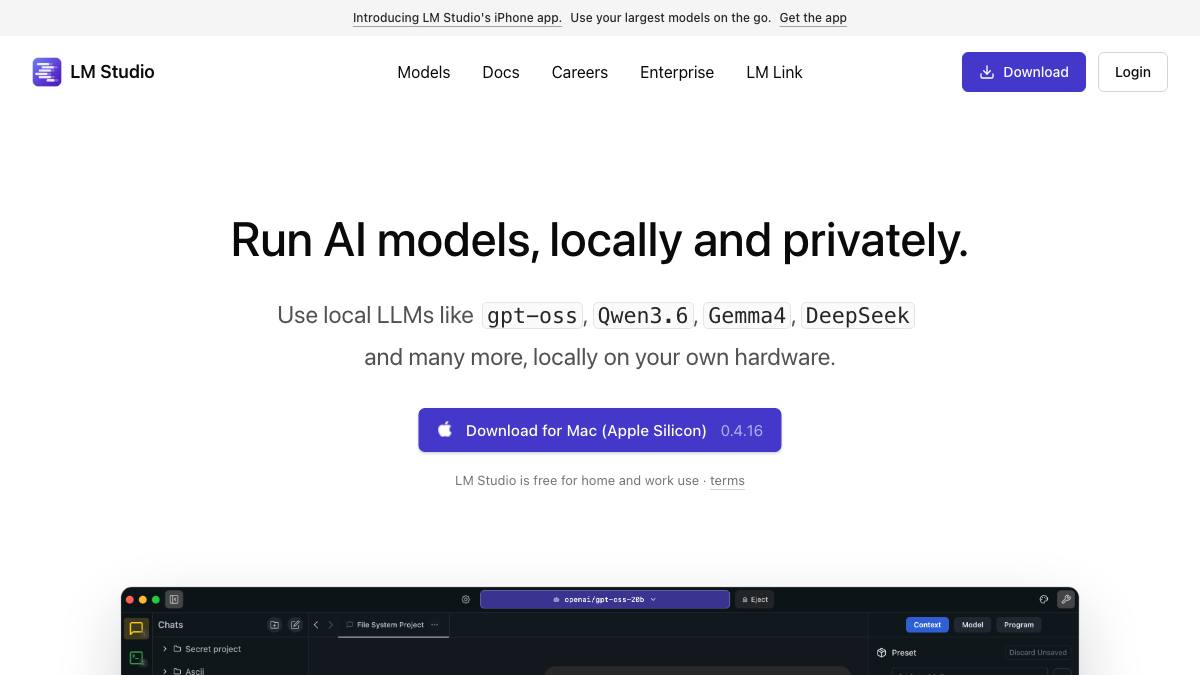Open the ellipsis menu on File System Project tab
1200x675 pixels.
tap(434, 625)
